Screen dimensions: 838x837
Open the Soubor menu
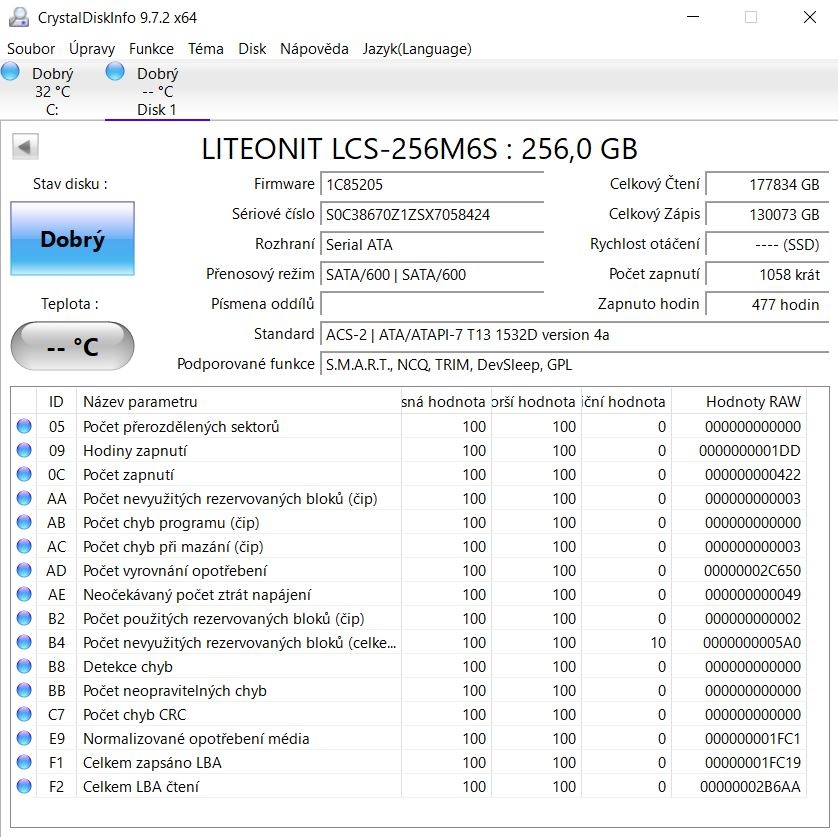click(31, 49)
